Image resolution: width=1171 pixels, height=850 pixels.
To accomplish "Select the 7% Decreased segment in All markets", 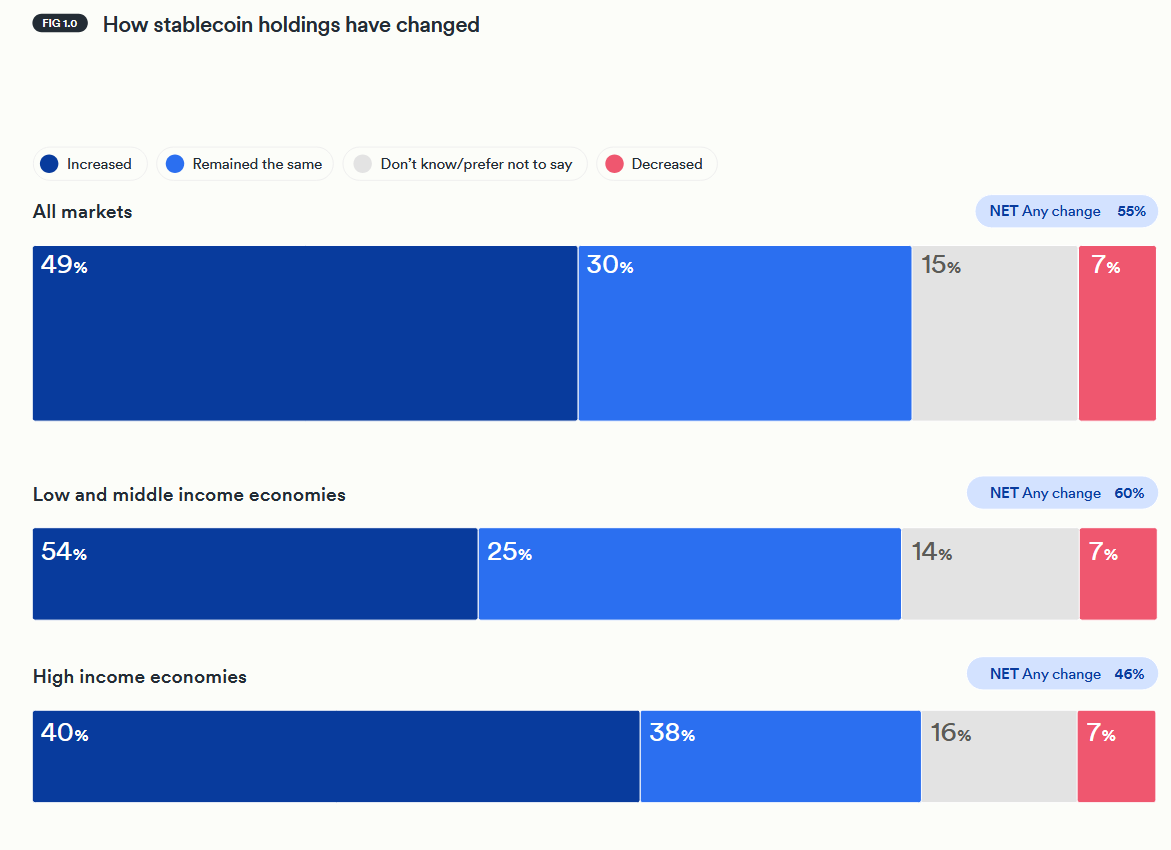I will 1117,333.
